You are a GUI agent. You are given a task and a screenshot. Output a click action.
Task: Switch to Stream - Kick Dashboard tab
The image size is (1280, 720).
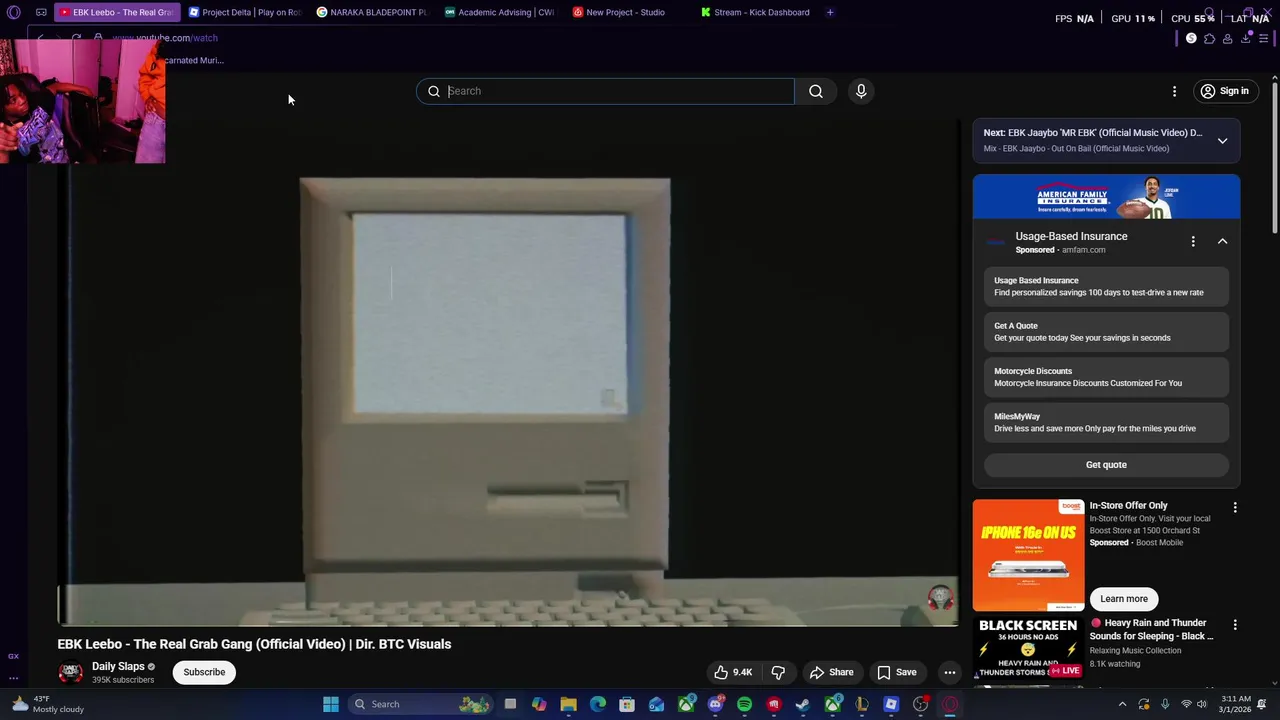click(x=756, y=12)
